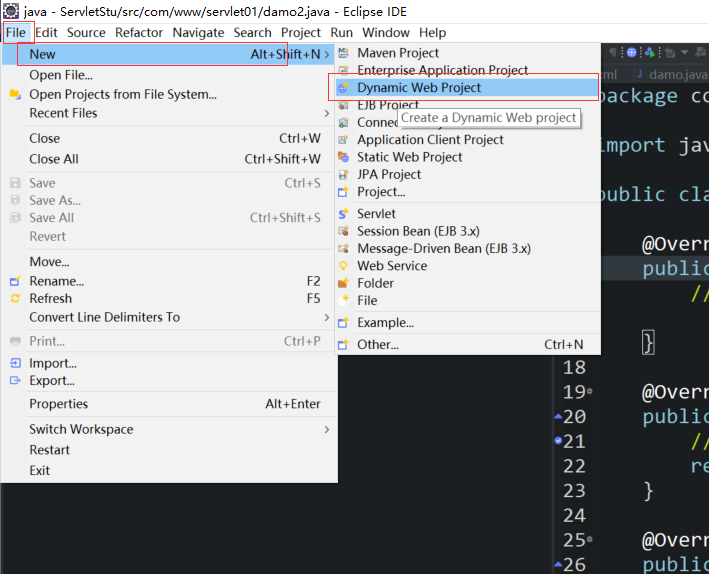Screen dimensions: 709x574
Task: Click the Other... wizard icon
Action: [344, 345]
